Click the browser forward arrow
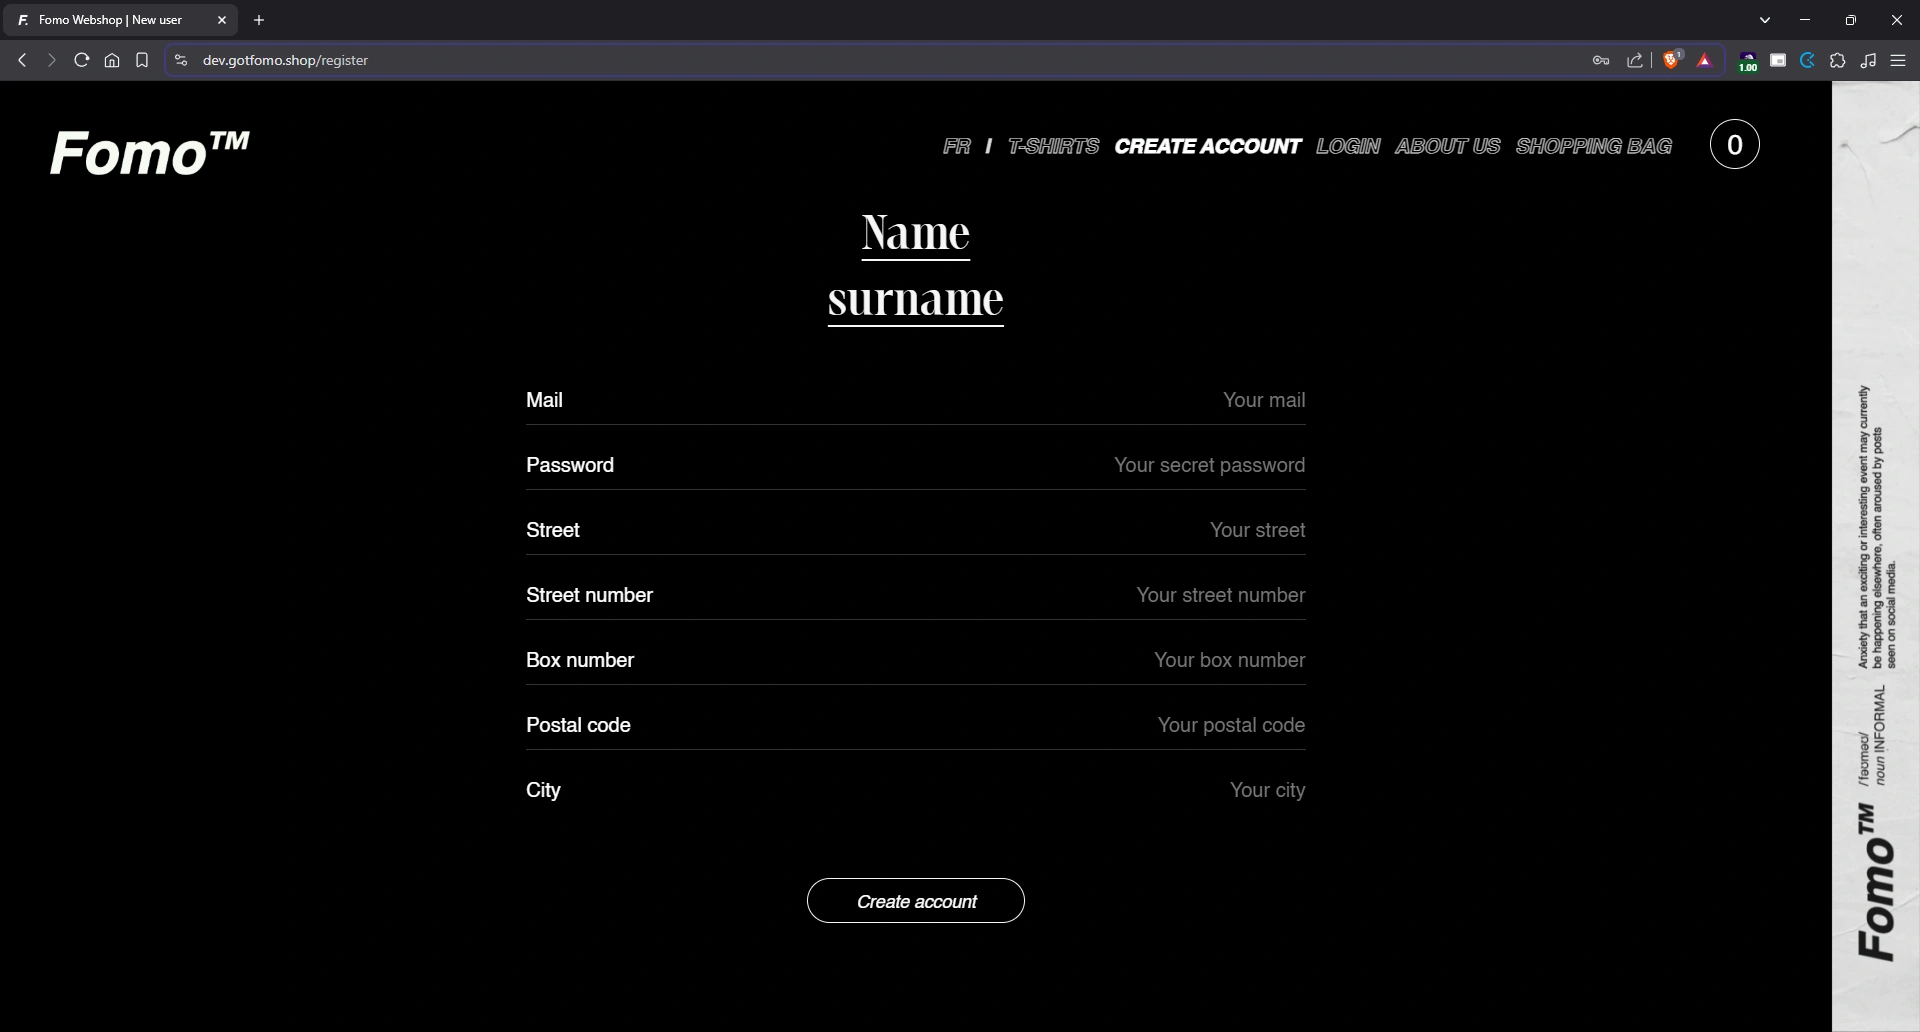Screen dimensions: 1920x1032 coord(52,60)
